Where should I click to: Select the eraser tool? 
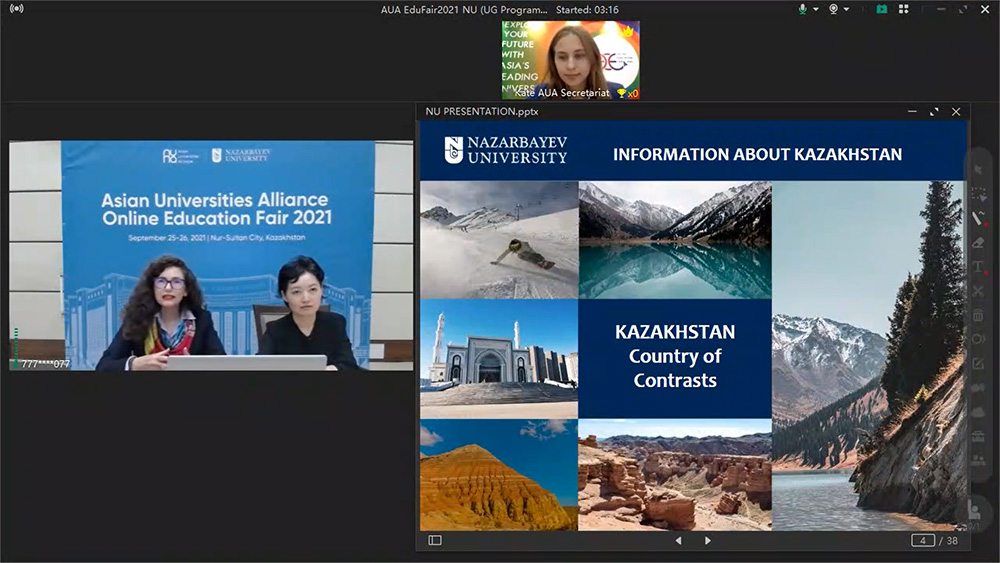click(978, 242)
